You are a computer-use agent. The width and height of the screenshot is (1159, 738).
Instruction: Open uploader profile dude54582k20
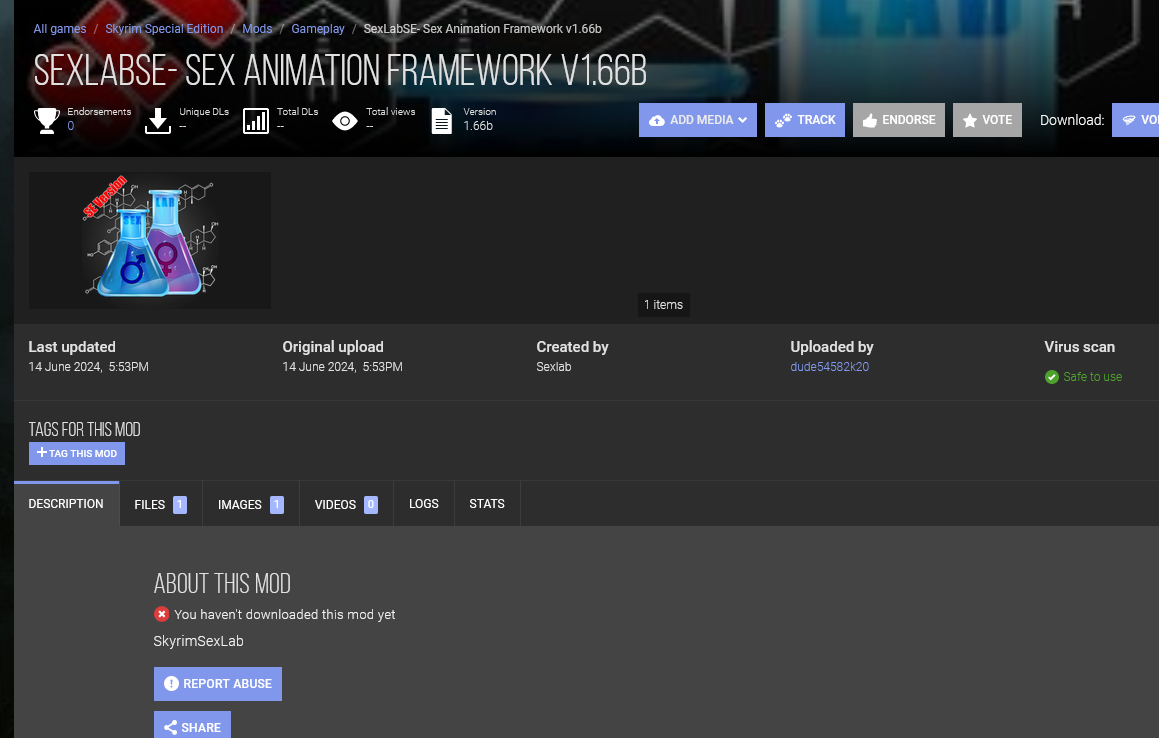tap(829, 367)
